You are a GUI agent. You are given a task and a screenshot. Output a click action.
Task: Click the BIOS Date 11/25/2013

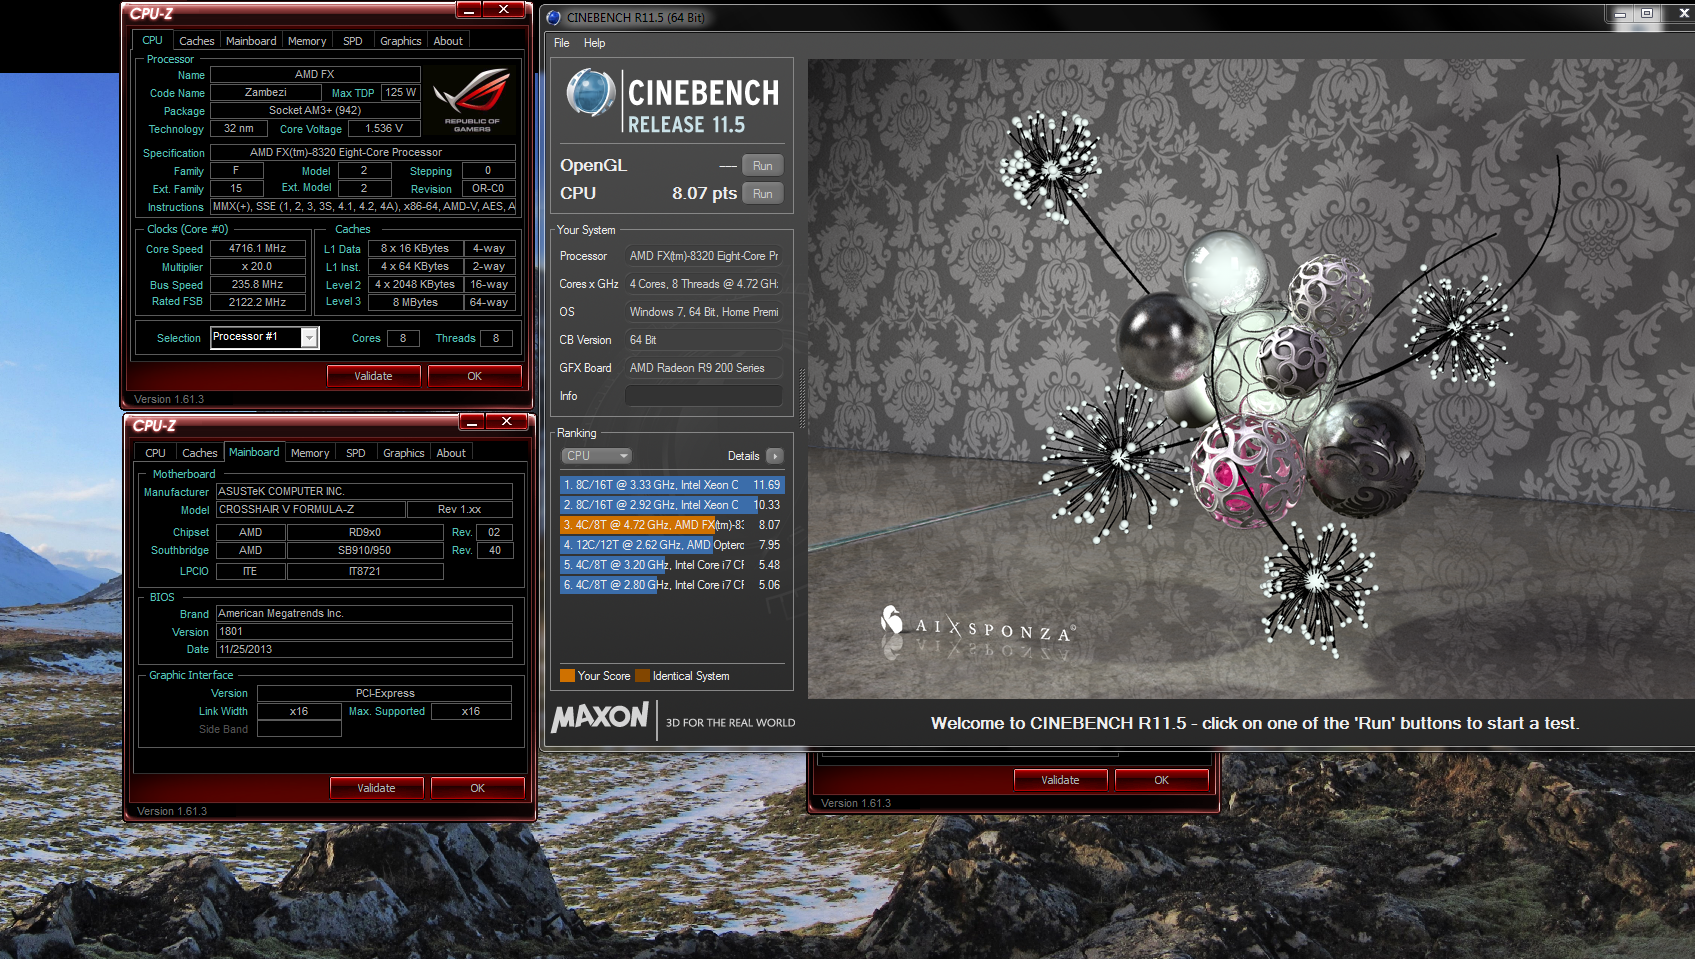[364, 649]
